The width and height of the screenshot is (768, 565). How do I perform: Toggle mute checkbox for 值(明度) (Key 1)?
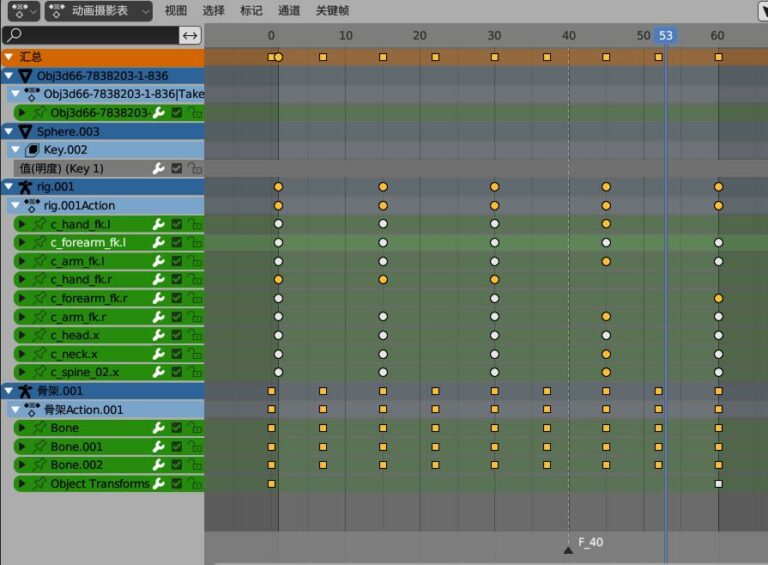(177, 168)
